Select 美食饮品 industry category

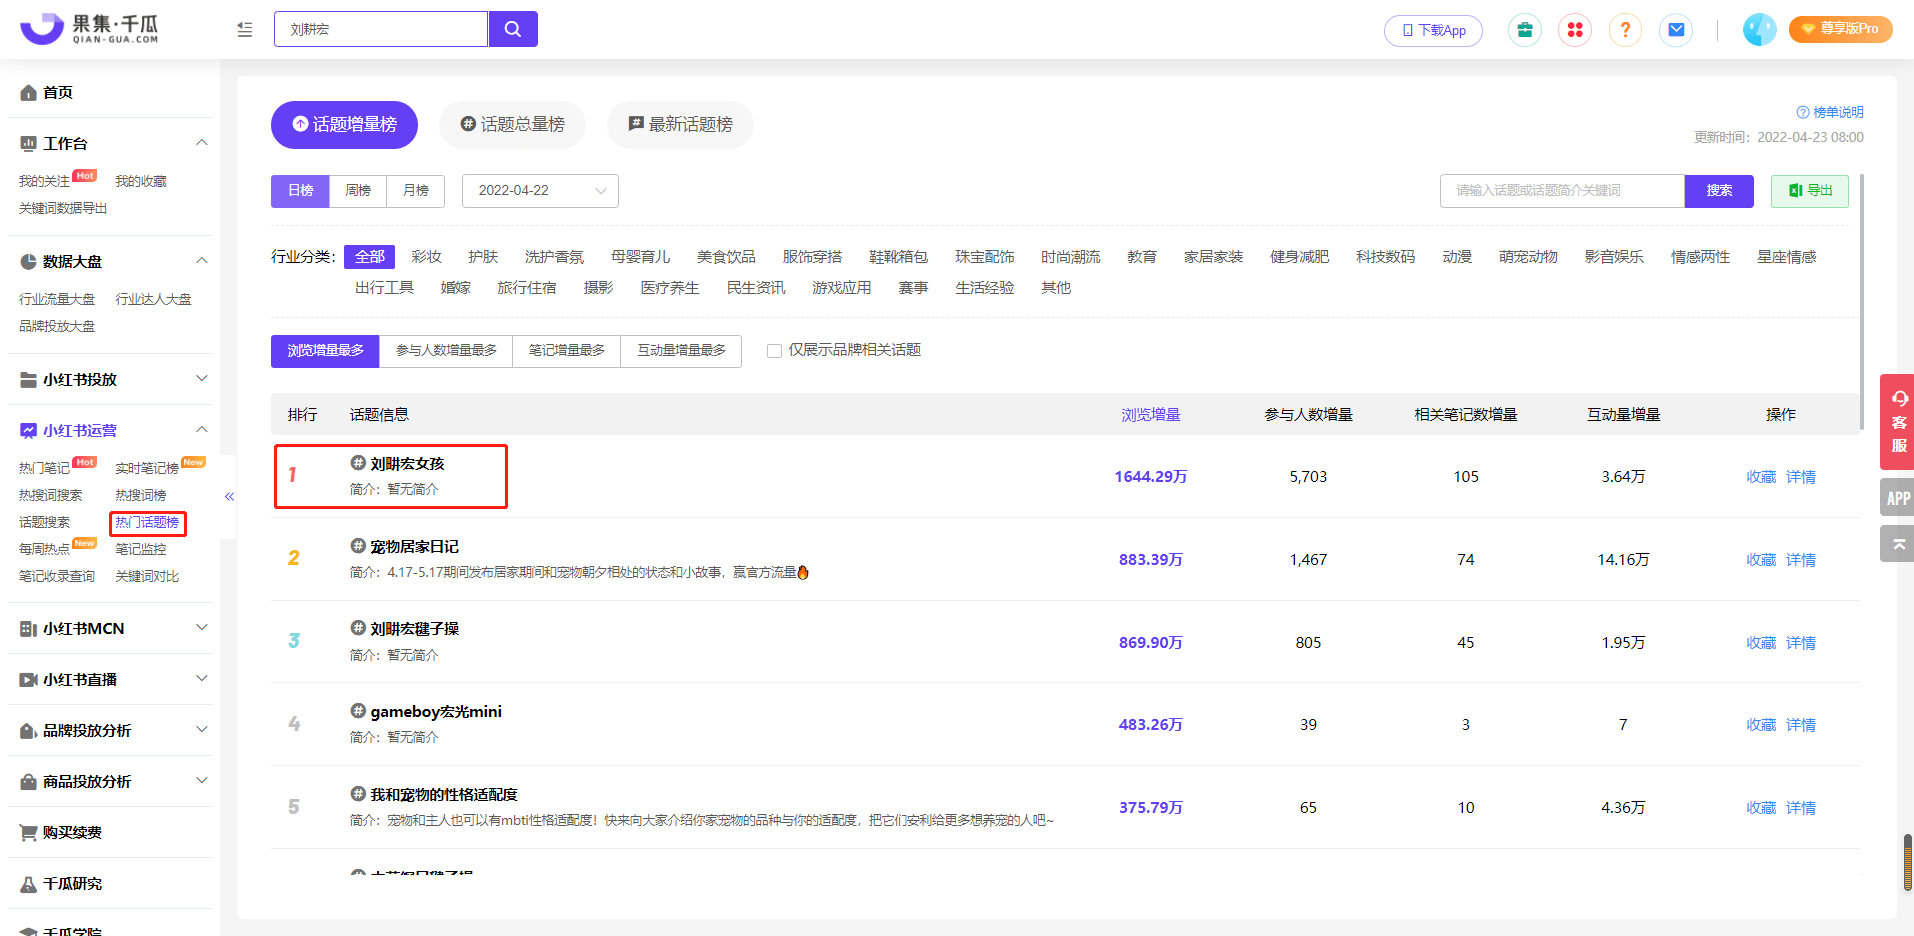pyautogui.click(x=726, y=257)
